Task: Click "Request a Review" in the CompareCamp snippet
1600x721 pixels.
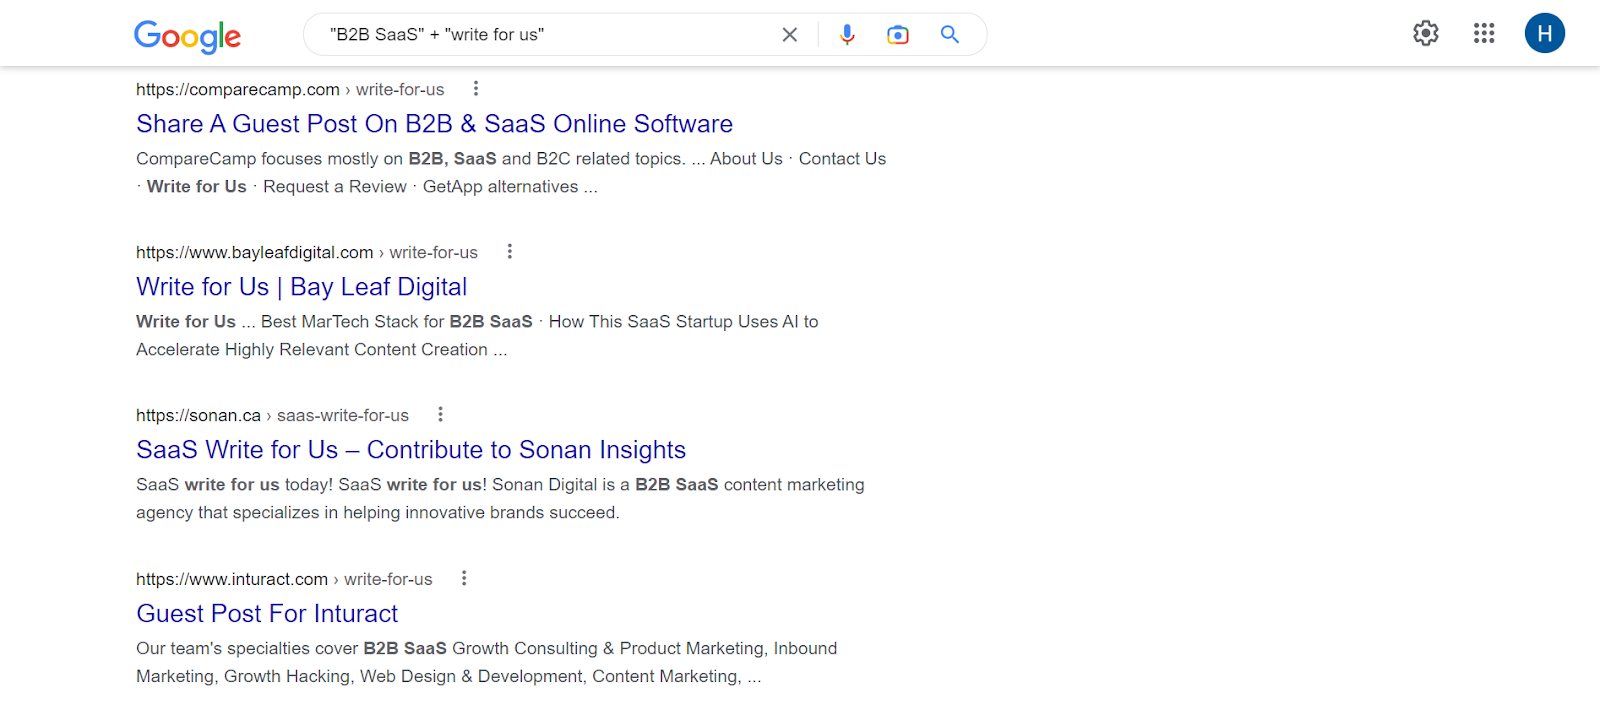Action: 335,187
